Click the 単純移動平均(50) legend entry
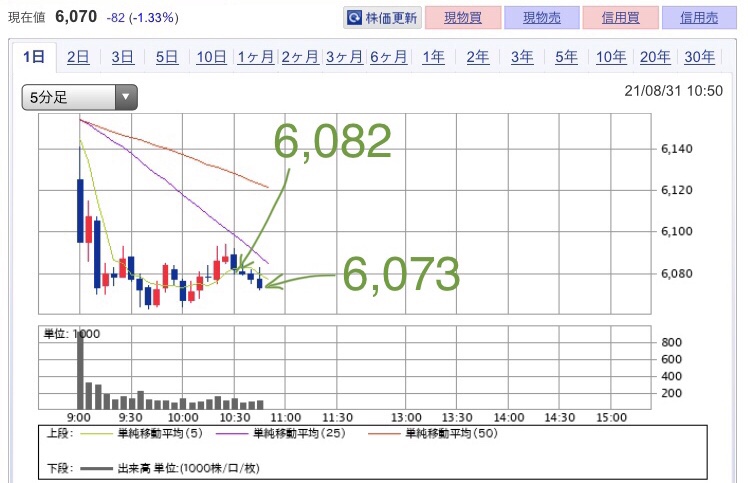The width and height of the screenshot is (748, 483). tap(433, 433)
